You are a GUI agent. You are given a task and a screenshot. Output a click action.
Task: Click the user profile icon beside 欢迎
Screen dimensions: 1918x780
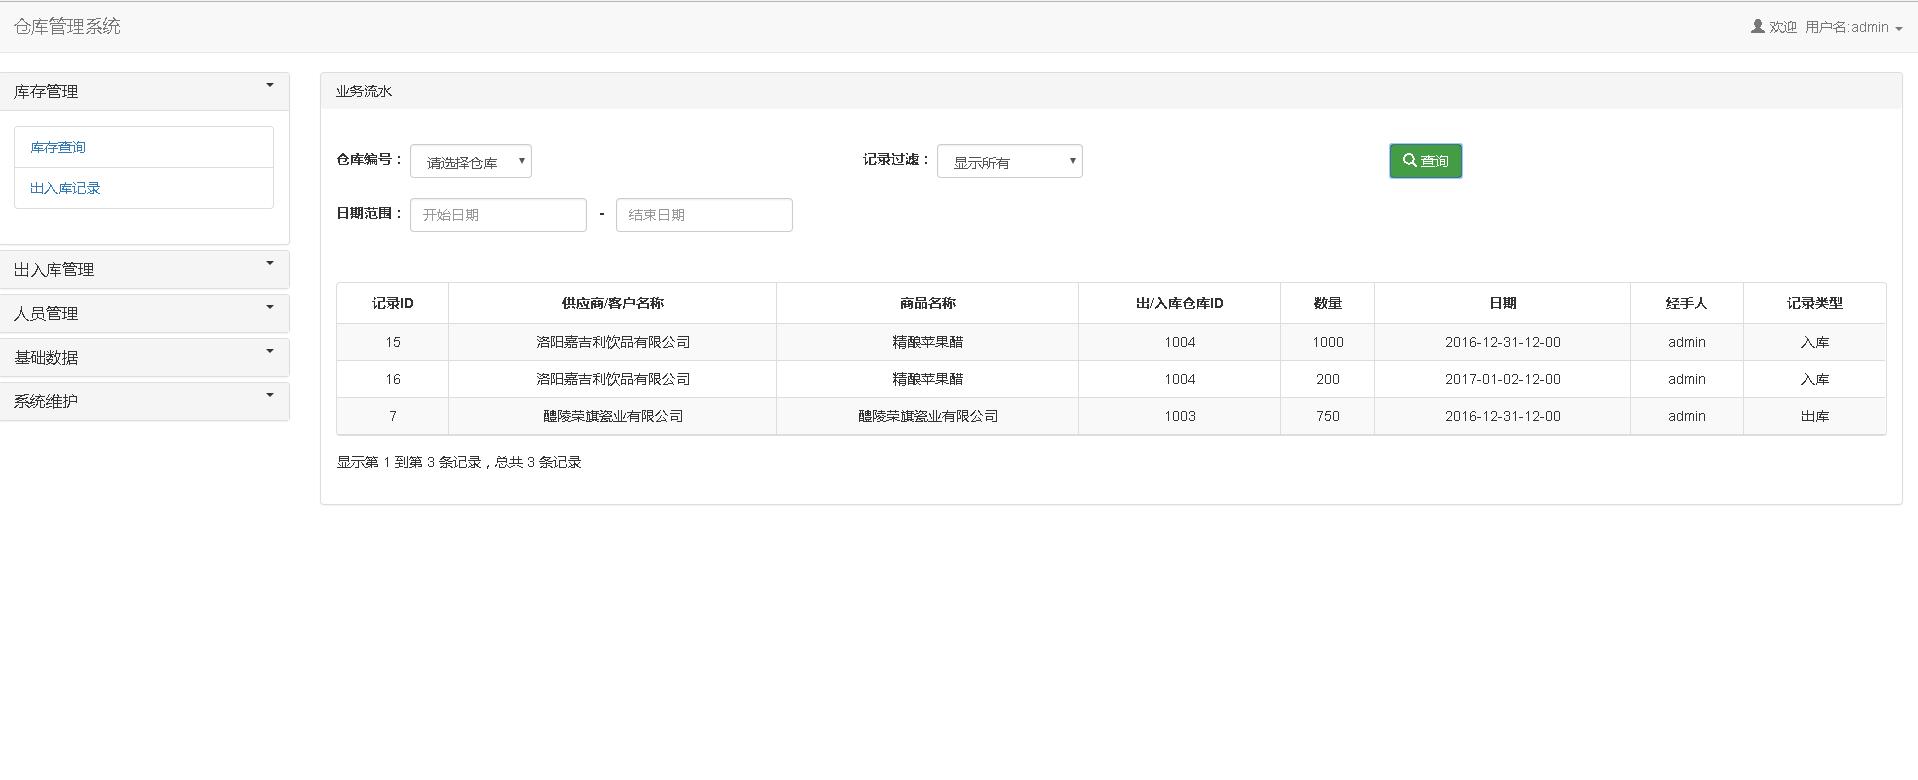click(x=1757, y=27)
